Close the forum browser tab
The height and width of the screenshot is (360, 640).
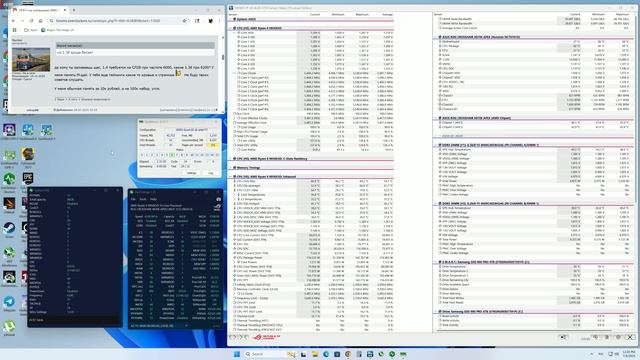pos(65,10)
